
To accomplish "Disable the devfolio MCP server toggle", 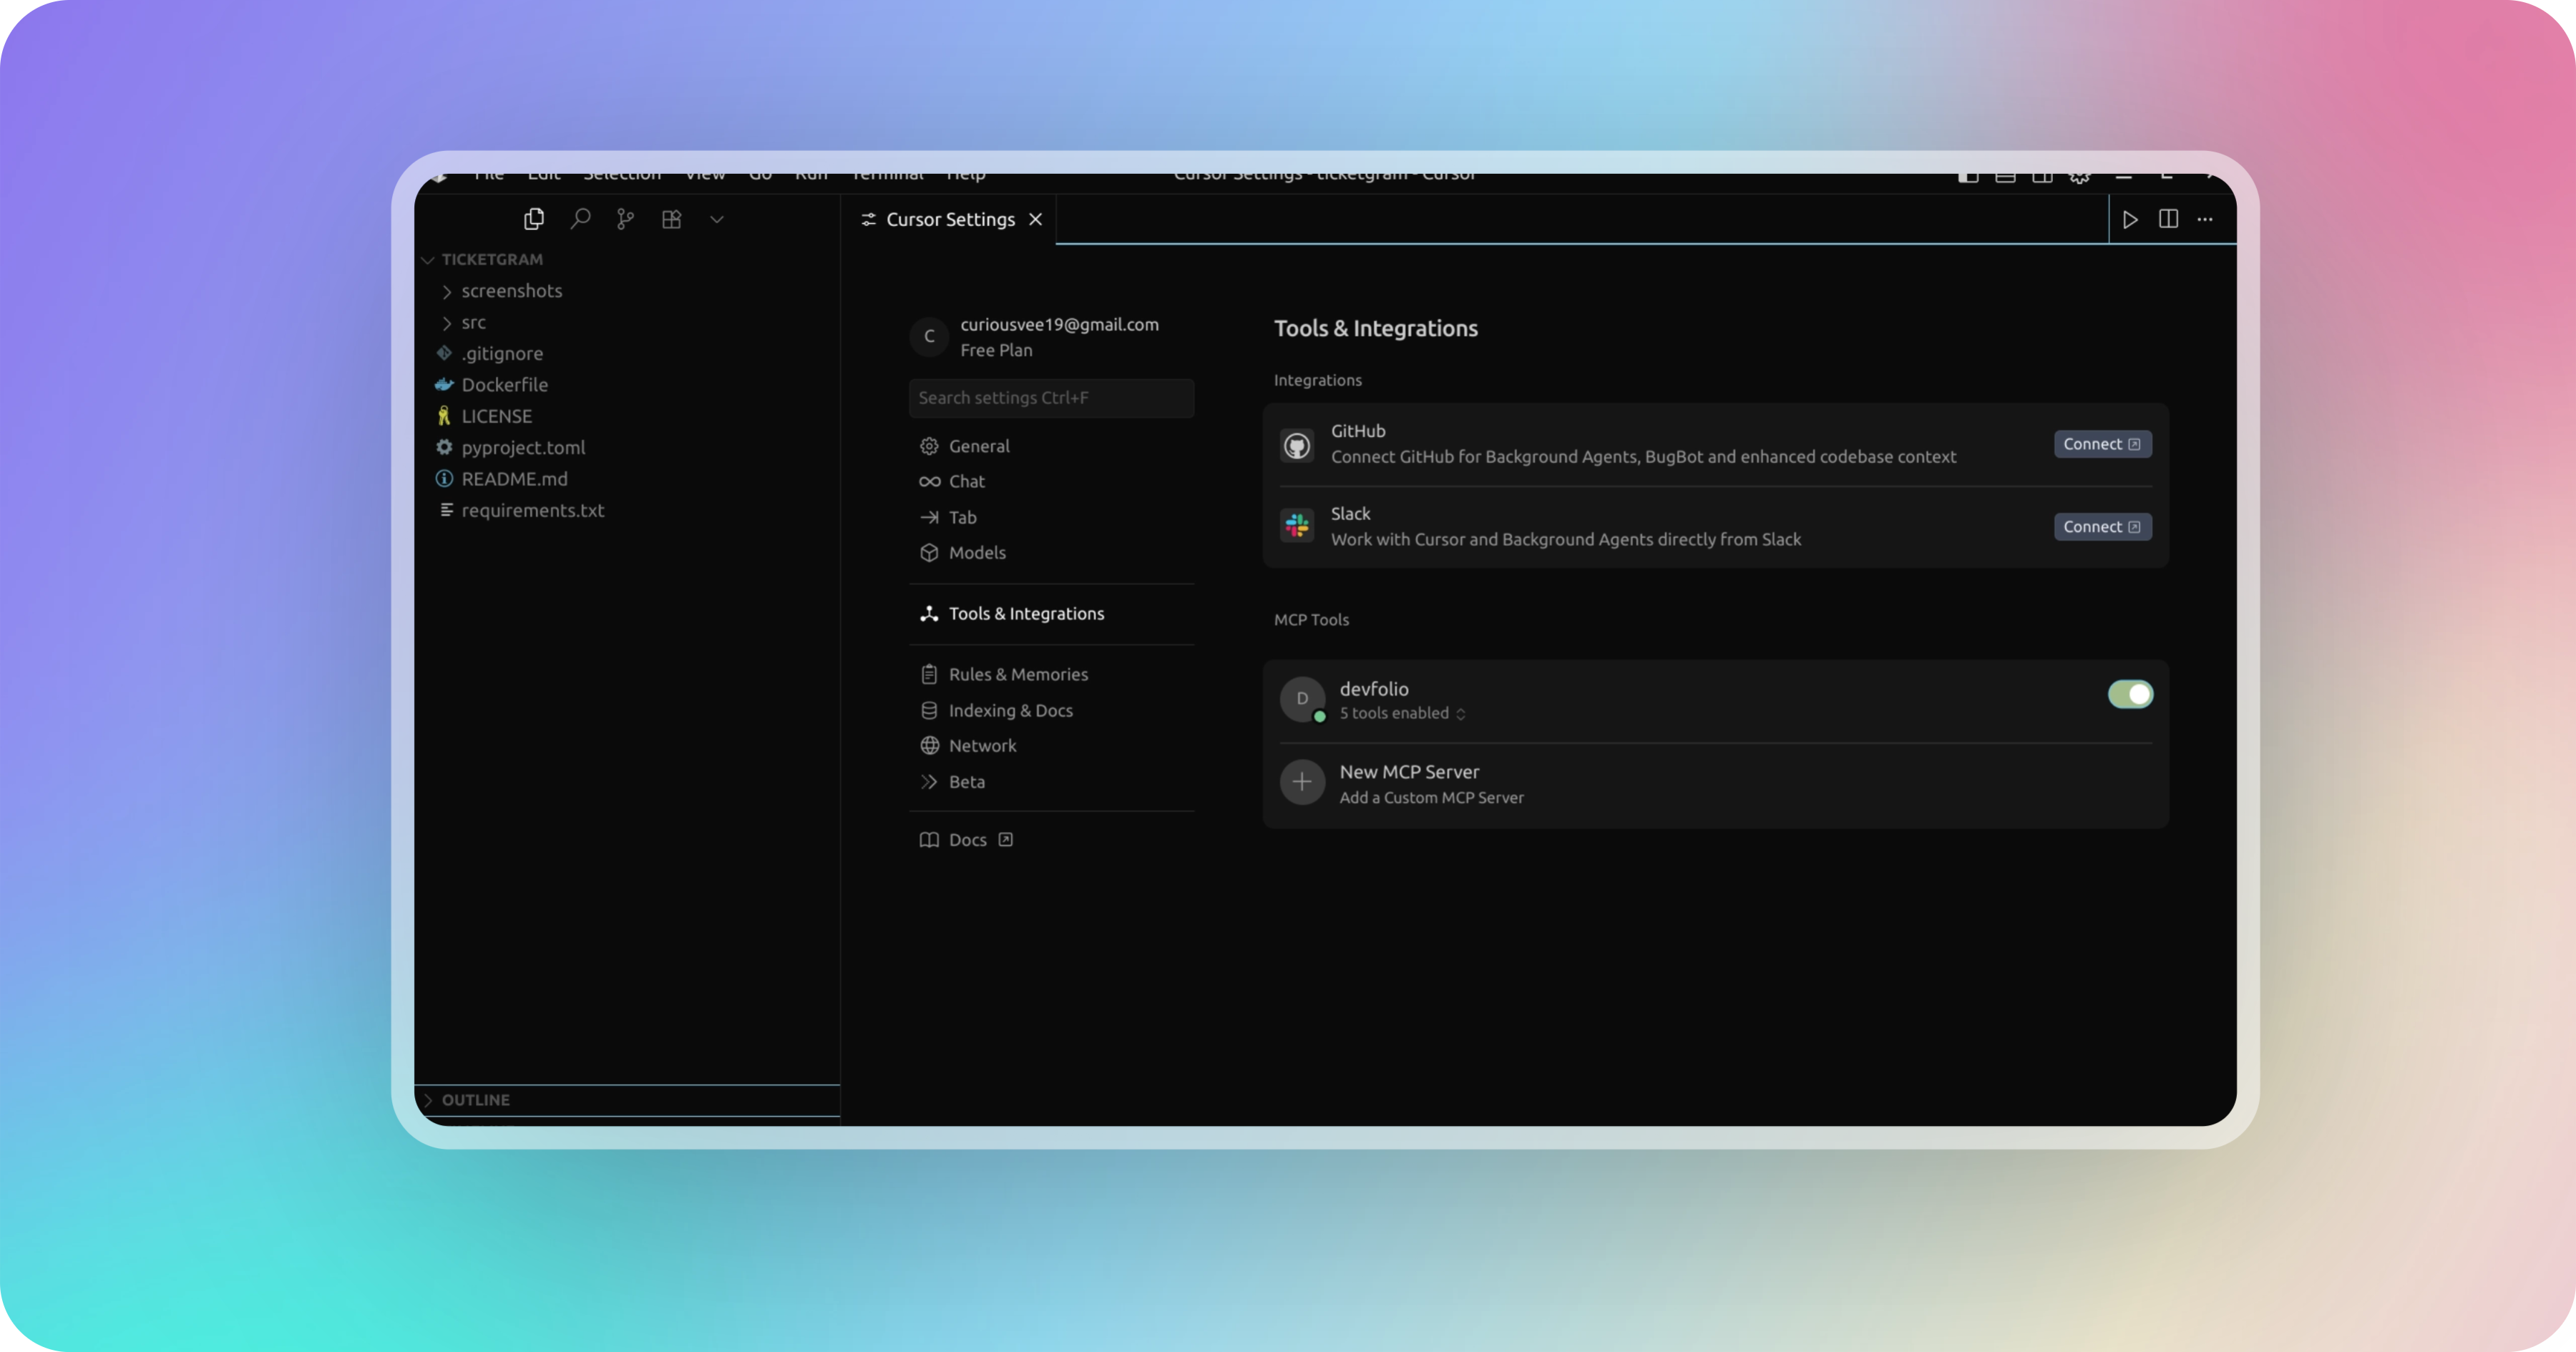I will [x=2130, y=694].
